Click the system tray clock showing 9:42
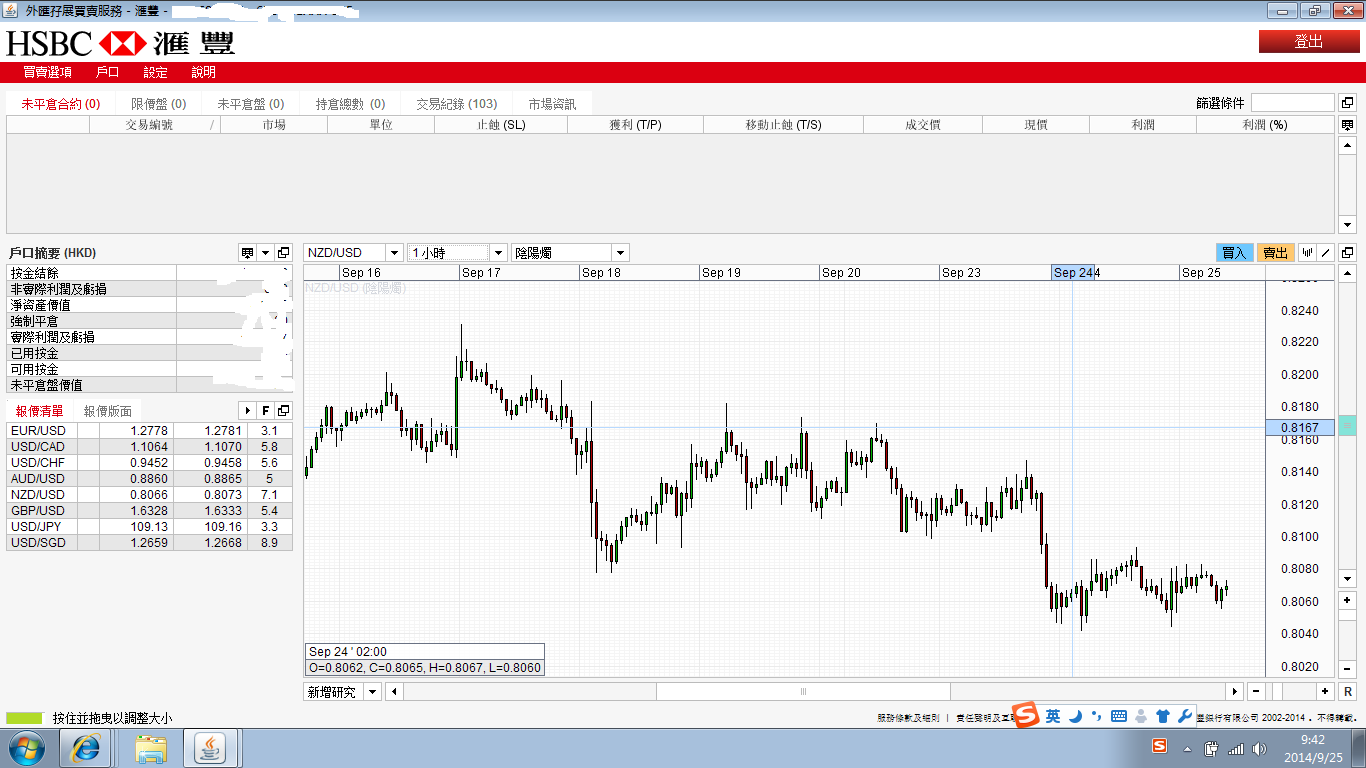Screen dimensions: 1366x768 click(x=1314, y=748)
